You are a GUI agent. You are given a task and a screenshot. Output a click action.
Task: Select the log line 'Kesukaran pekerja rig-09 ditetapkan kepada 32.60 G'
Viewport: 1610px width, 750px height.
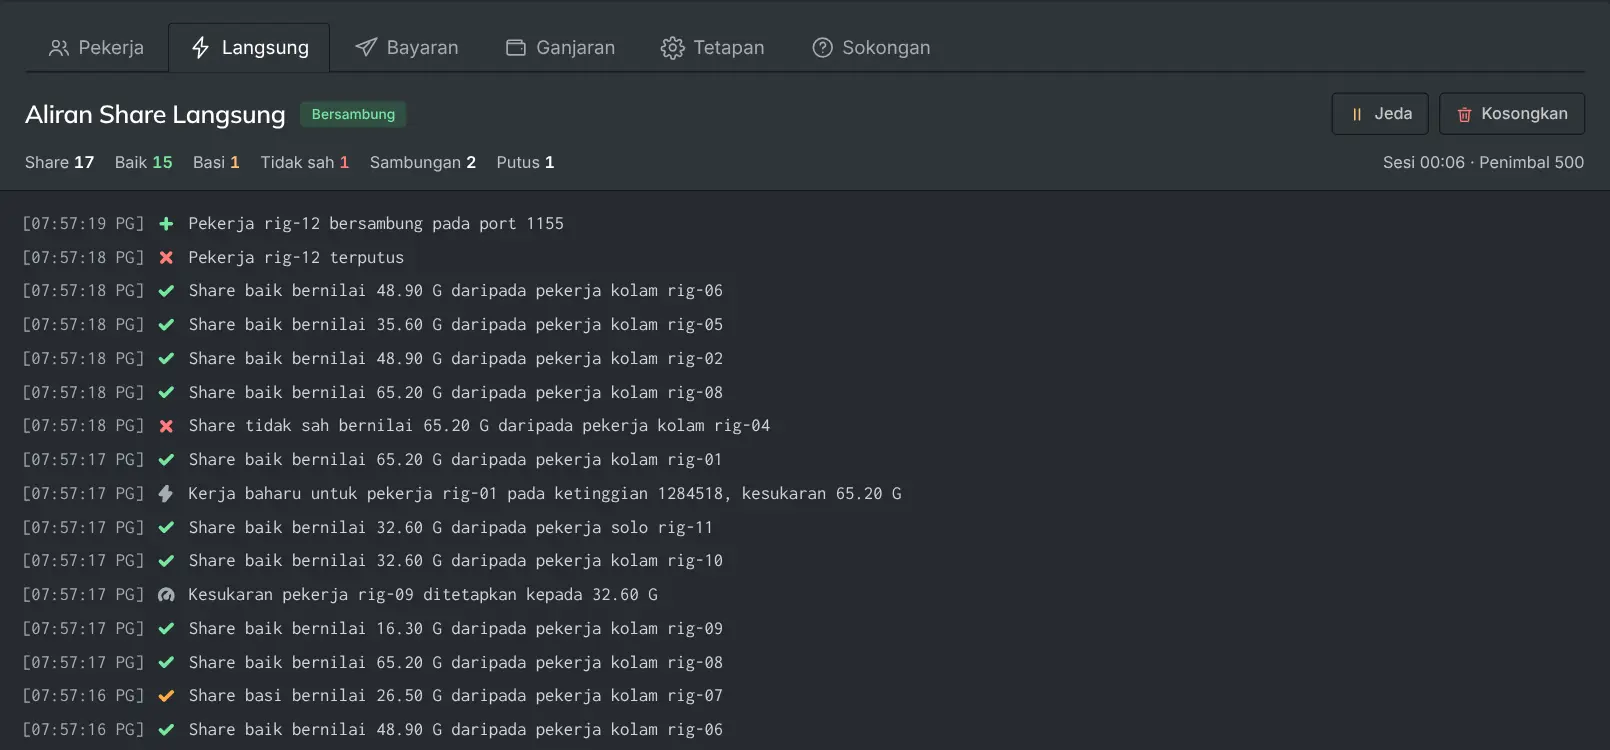[423, 595]
